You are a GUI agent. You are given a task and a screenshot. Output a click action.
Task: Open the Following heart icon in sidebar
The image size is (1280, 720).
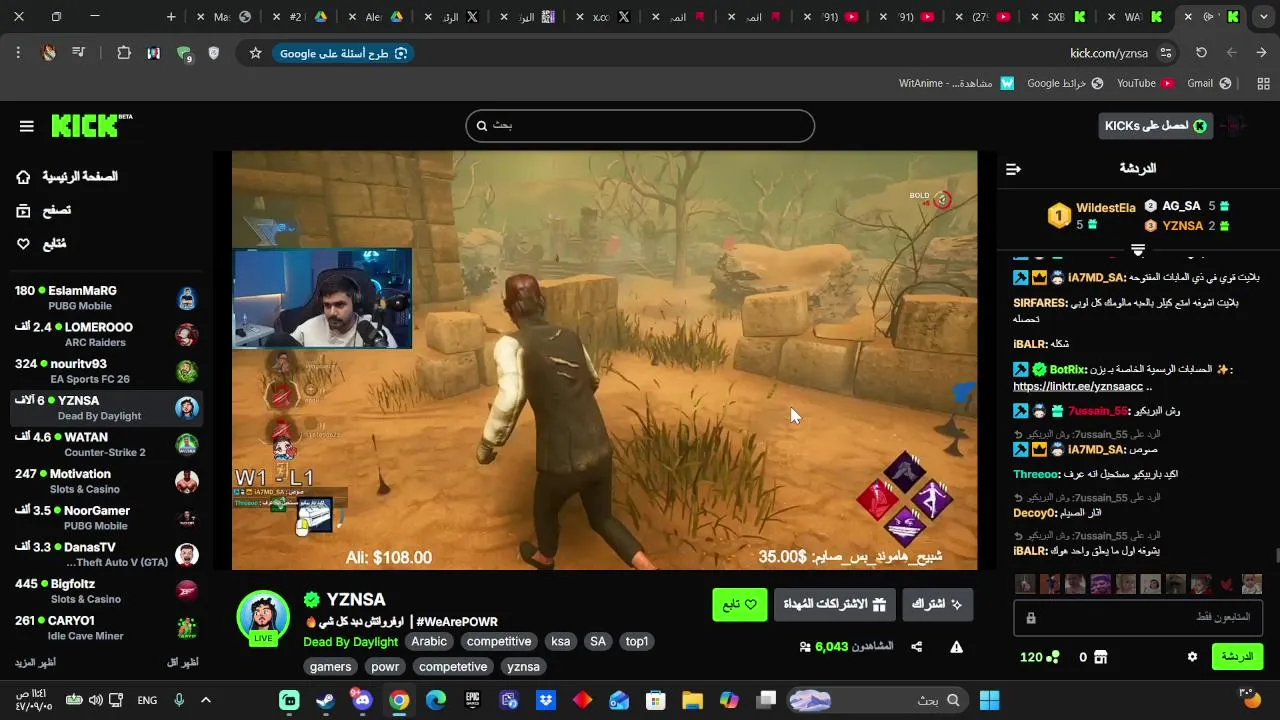23,244
